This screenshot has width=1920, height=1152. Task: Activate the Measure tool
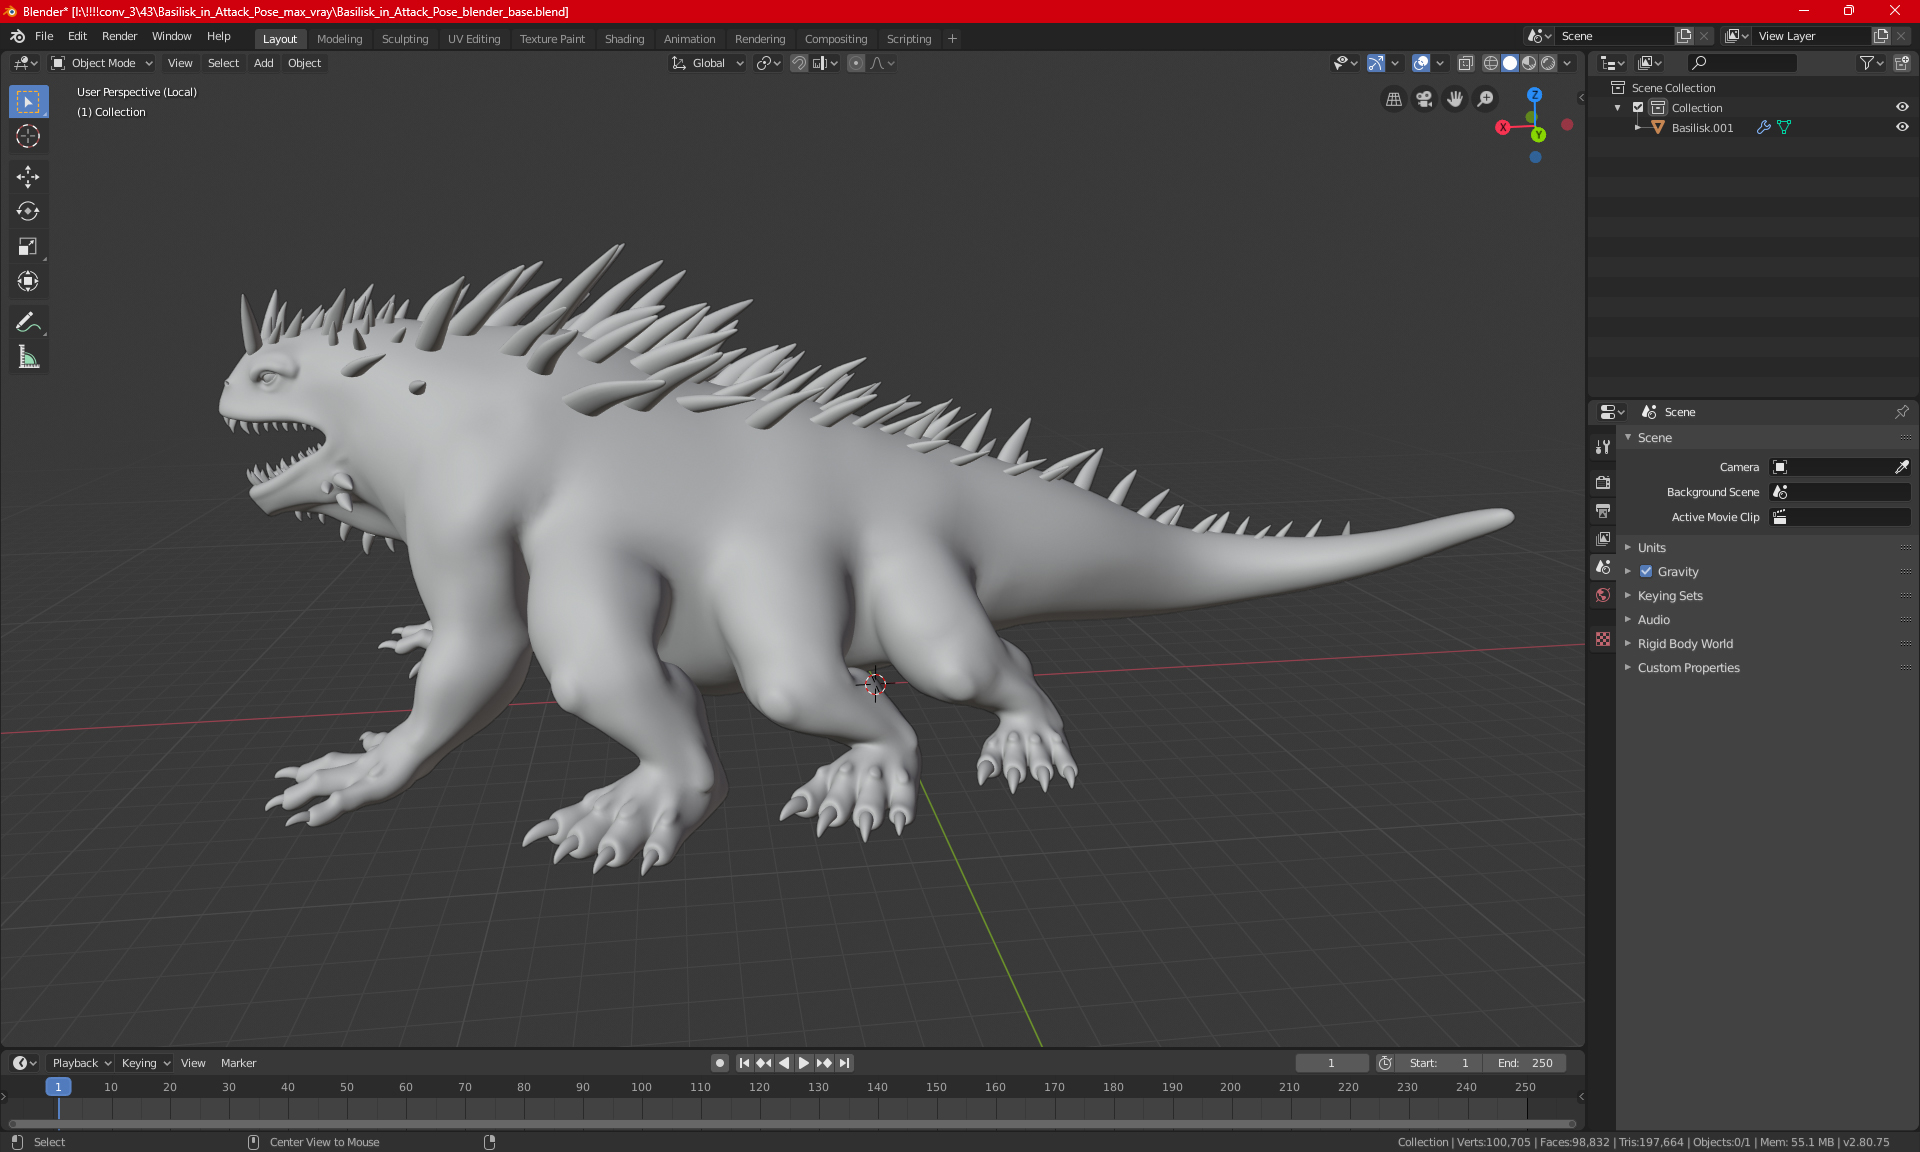coord(28,358)
